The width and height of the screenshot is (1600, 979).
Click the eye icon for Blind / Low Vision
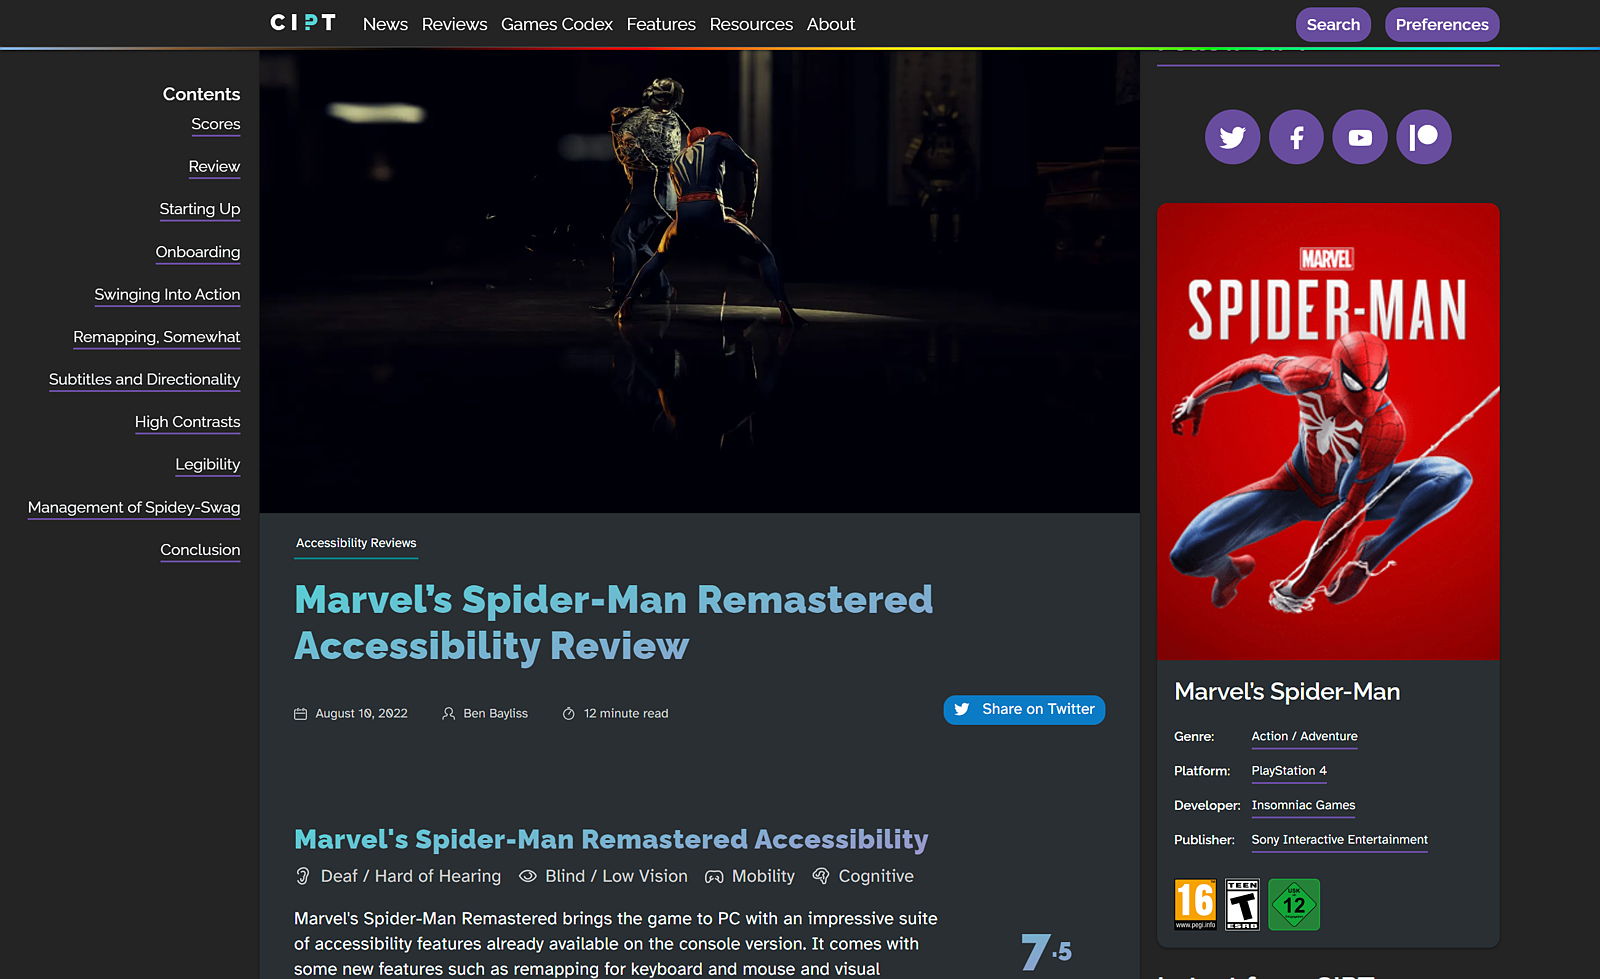528,876
